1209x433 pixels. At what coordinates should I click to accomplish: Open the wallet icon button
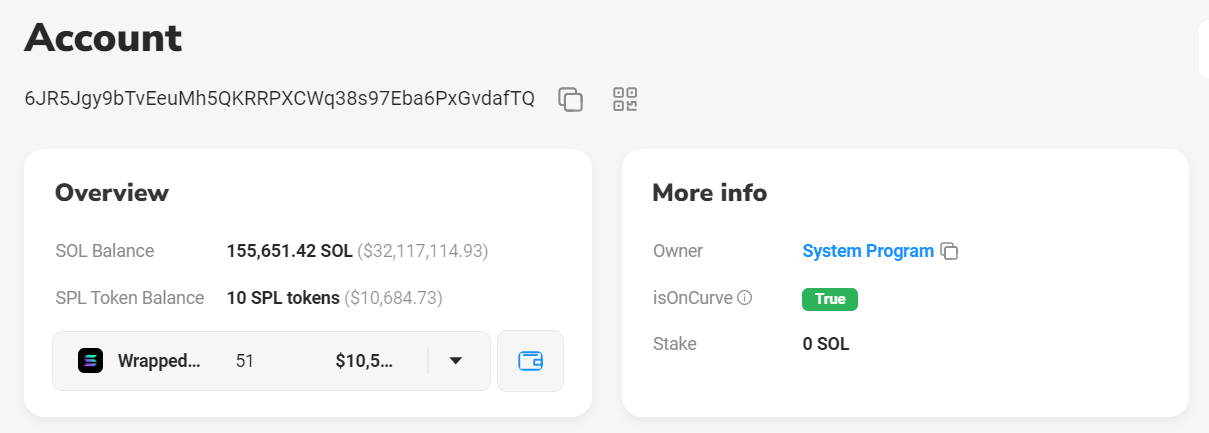pyautogui.click(x=530, y=361)
